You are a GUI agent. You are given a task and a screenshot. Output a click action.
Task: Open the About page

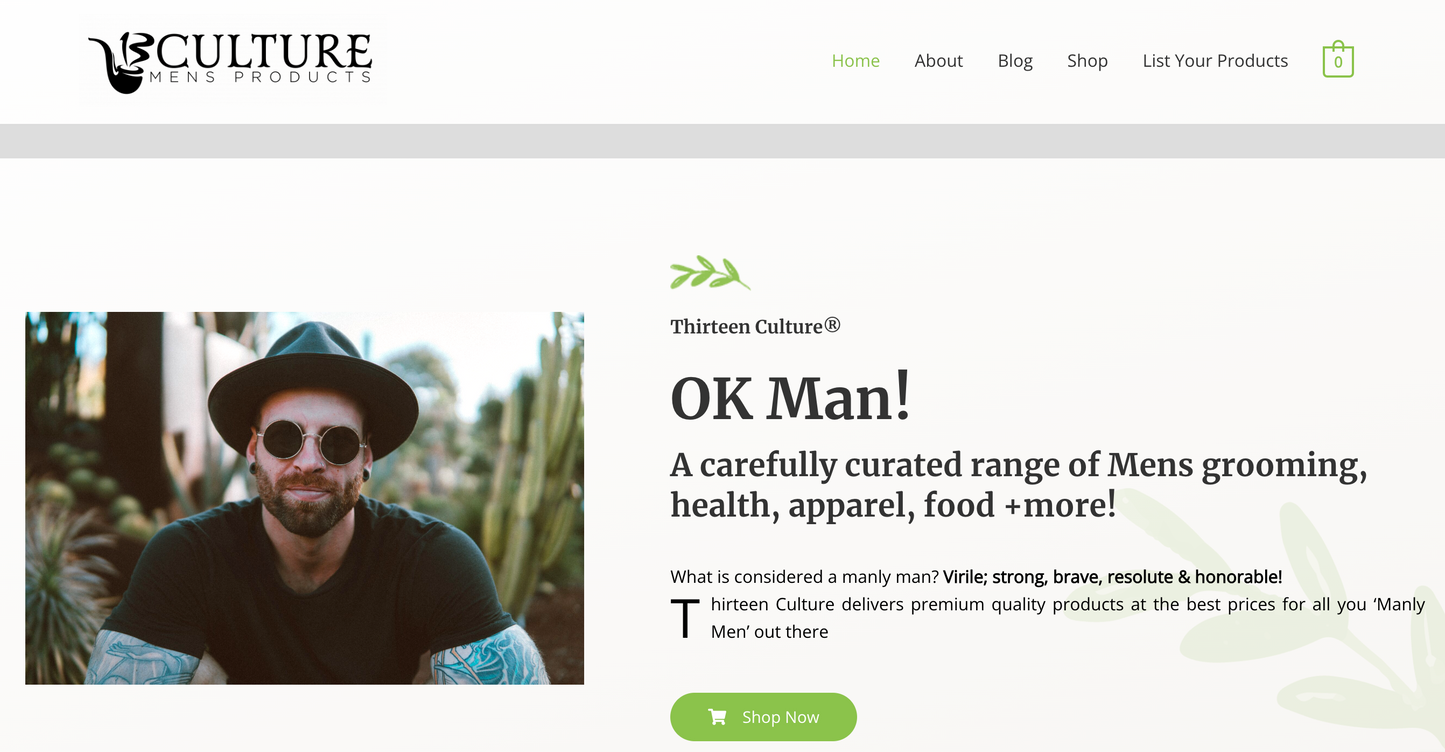point(938,61)
